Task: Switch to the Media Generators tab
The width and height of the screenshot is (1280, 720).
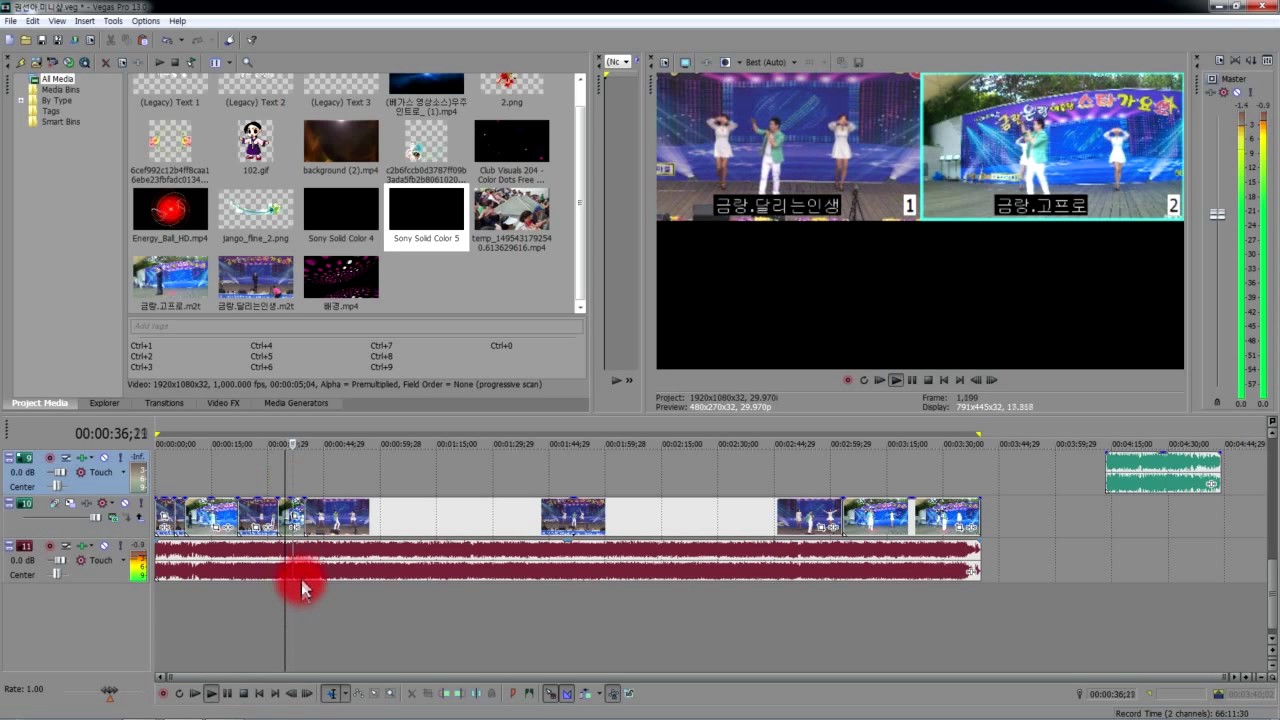Action: (x=296, y=403)
